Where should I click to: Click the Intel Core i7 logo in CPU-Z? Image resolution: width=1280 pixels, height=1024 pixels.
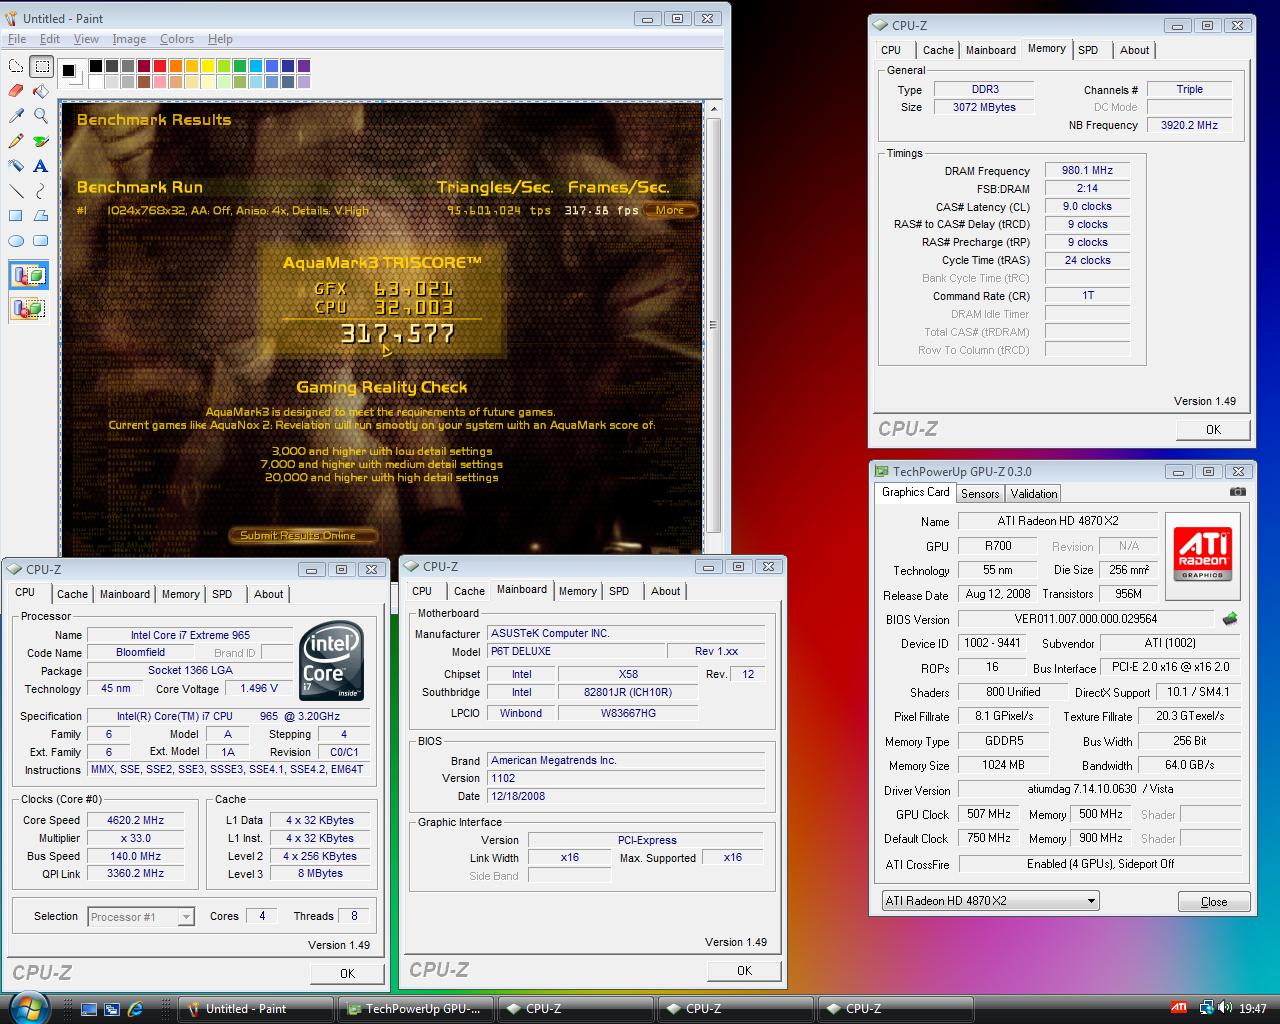point(332,663)
